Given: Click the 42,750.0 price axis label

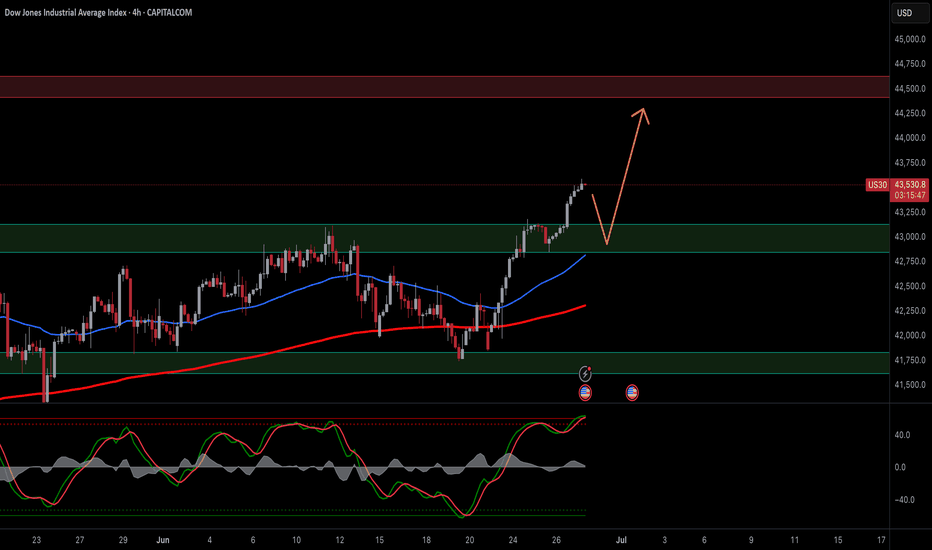Looking at the screenshot, I should click(910, 261).
